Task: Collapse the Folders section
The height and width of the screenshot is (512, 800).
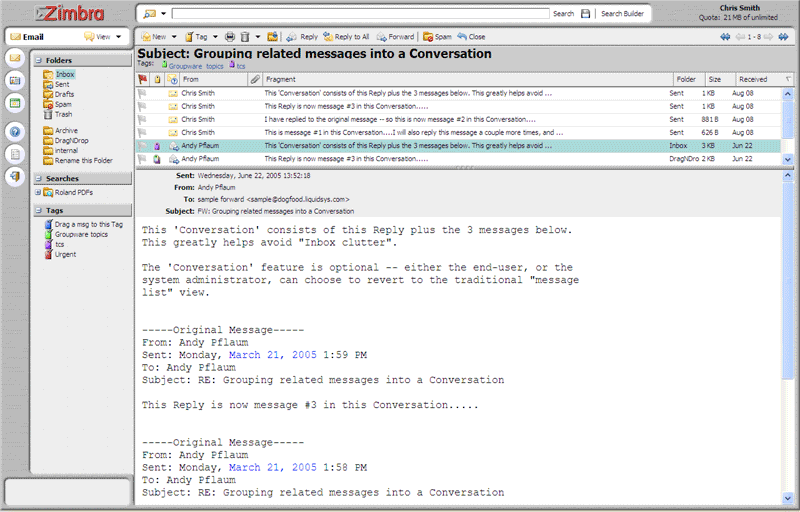Action: (38, 60)
